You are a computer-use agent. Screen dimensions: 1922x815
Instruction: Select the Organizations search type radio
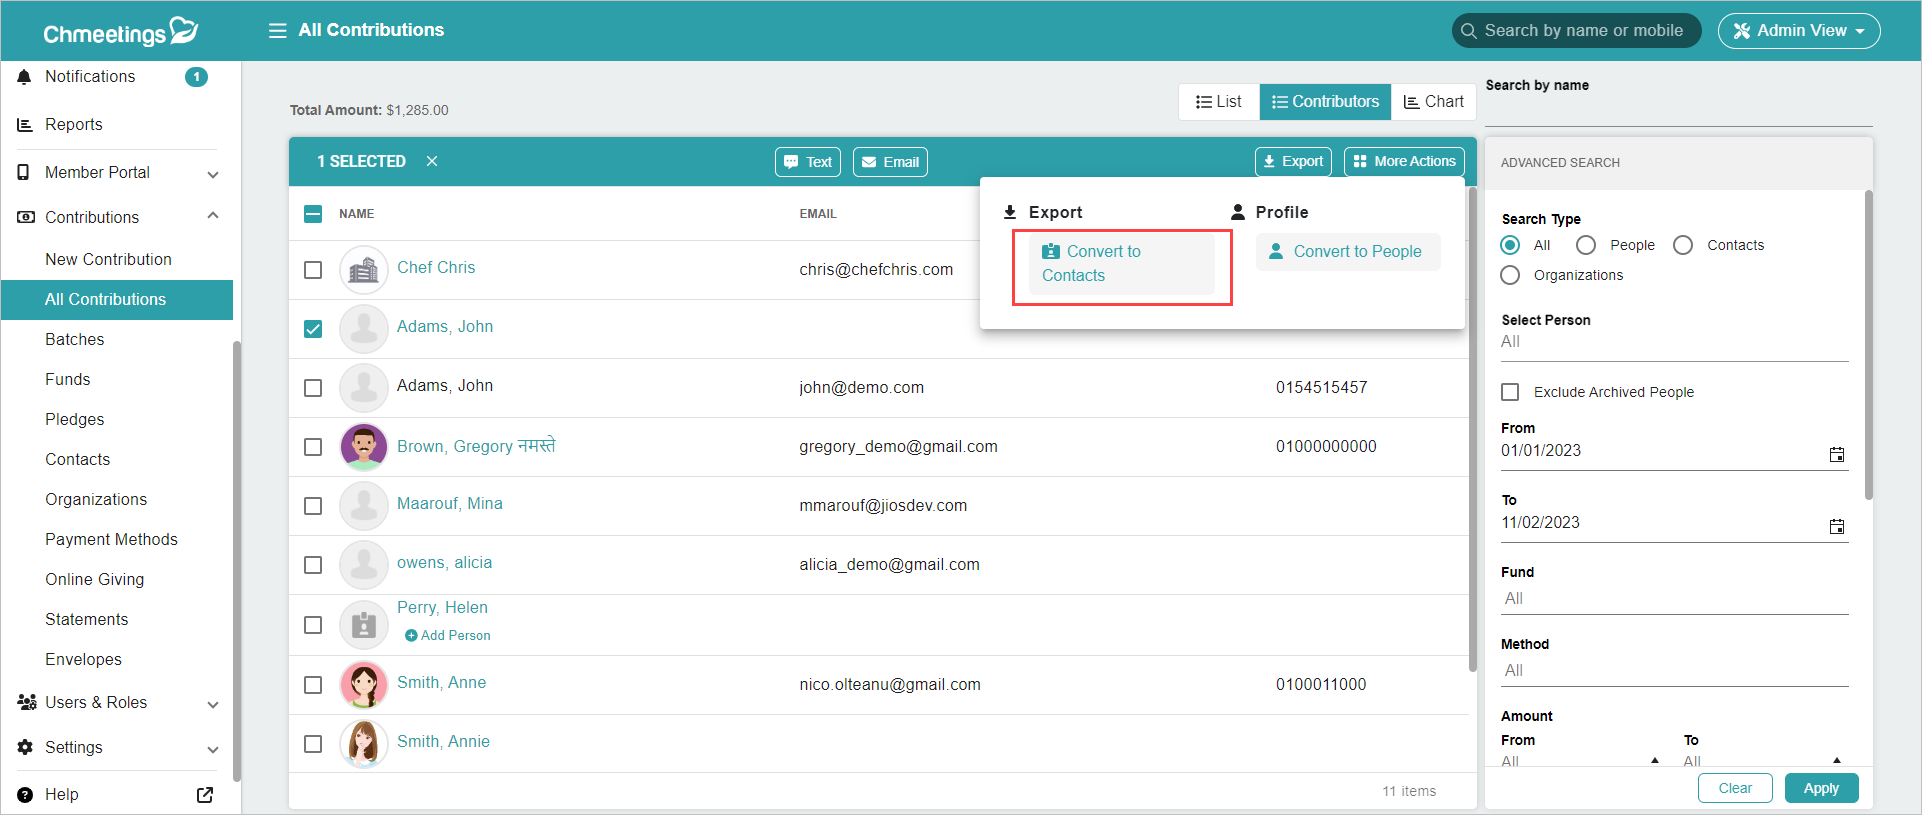1510,275
